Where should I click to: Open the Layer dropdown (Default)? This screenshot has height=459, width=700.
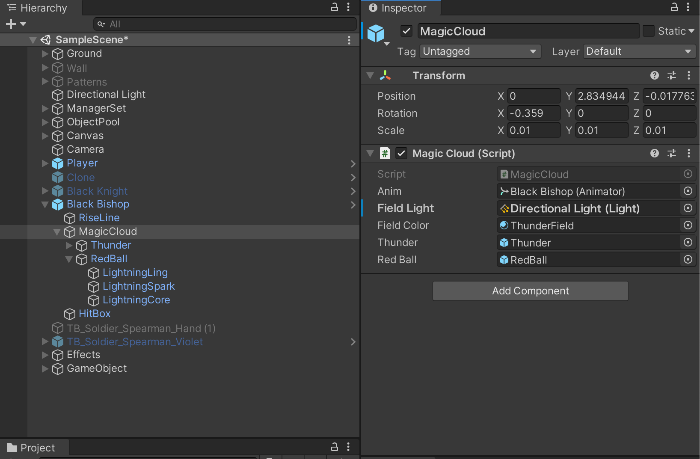point(639,52)
